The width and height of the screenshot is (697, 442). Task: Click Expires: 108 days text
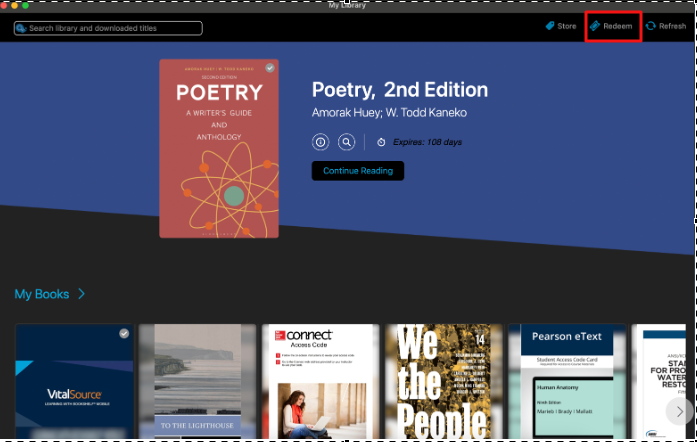[x=427, y=142]
